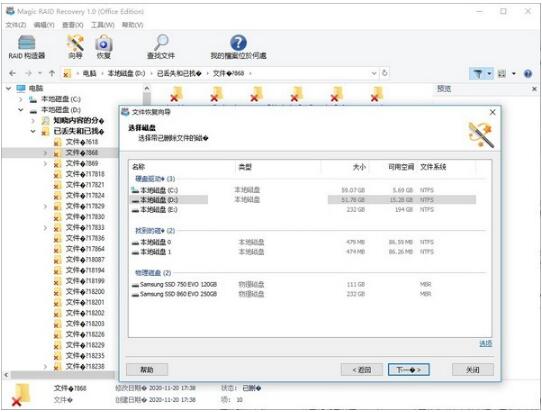Open the blue question-mark help tool

coord(238,47)
